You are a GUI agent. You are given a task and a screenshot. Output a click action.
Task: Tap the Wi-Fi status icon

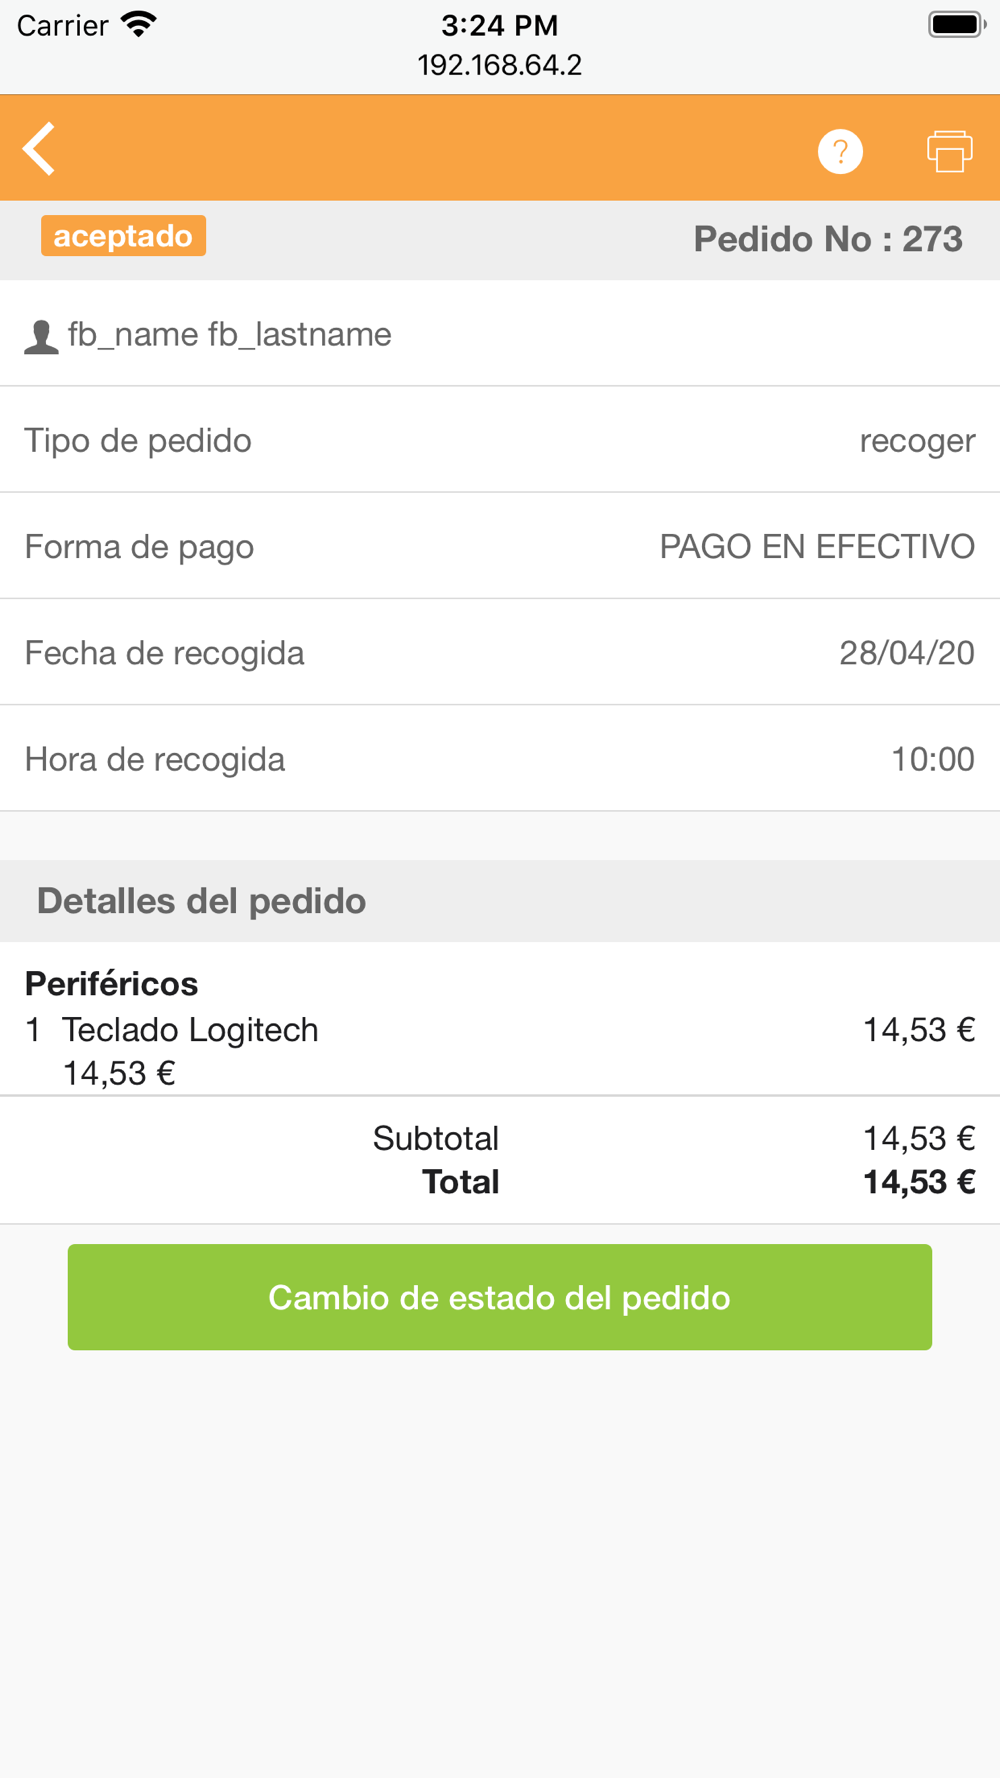[138, 25]
